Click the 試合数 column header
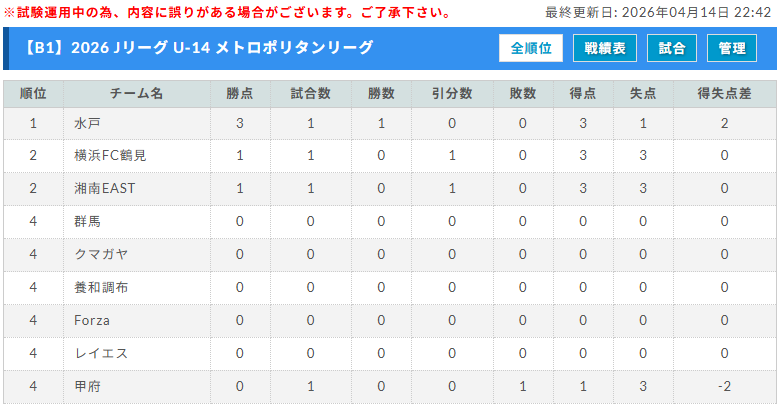 (x=310, y=93)
